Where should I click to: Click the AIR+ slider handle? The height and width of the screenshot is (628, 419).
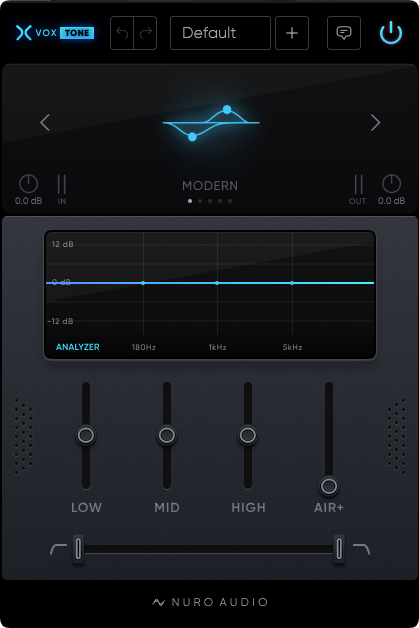coord(329,486)
